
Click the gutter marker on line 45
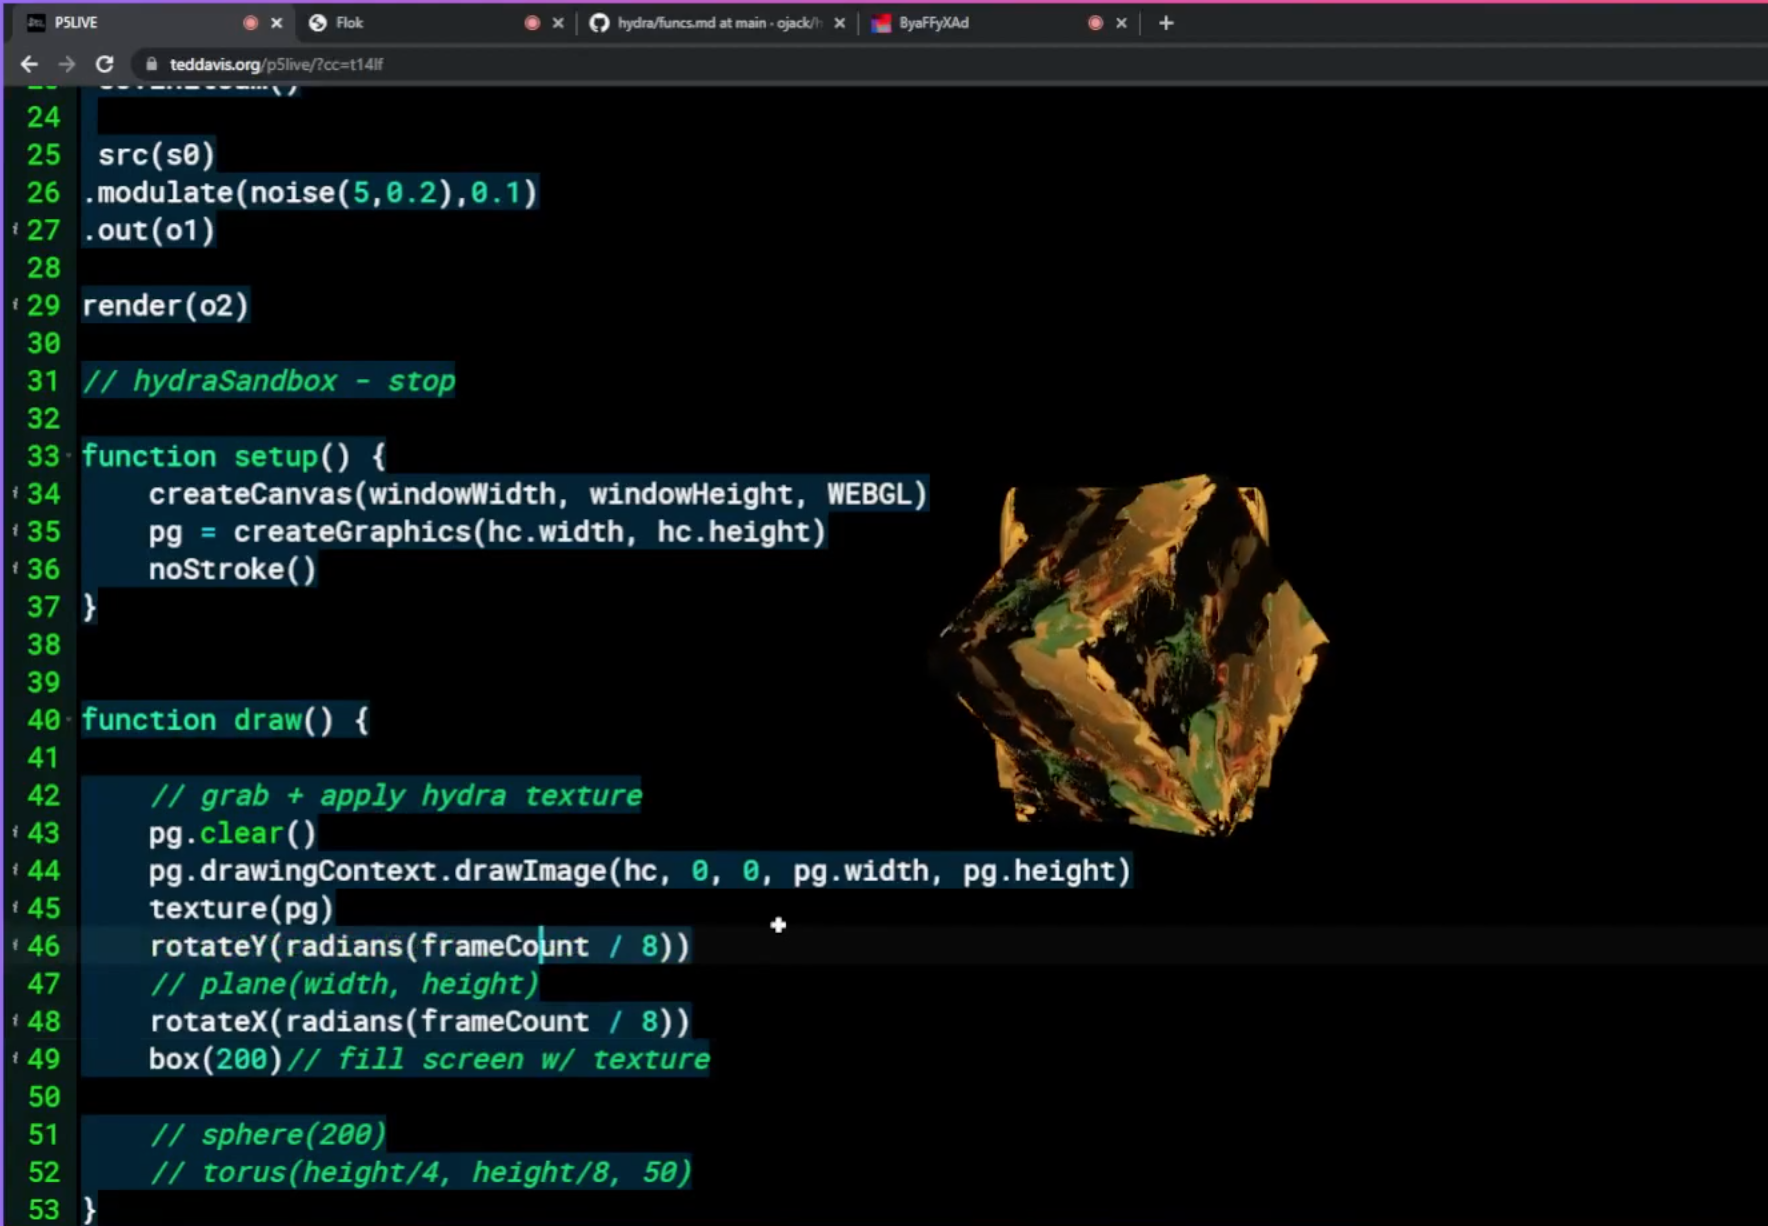click(15, 908)
